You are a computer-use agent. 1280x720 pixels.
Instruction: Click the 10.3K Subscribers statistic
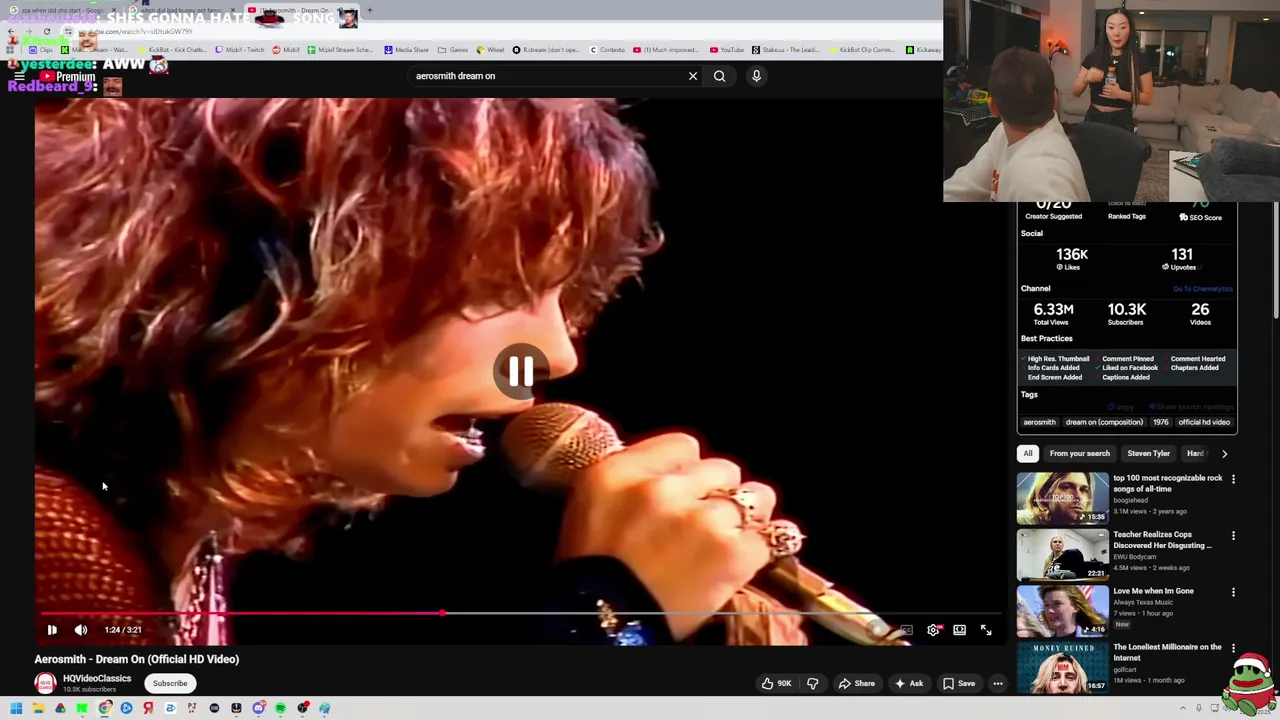[1126, 314]
